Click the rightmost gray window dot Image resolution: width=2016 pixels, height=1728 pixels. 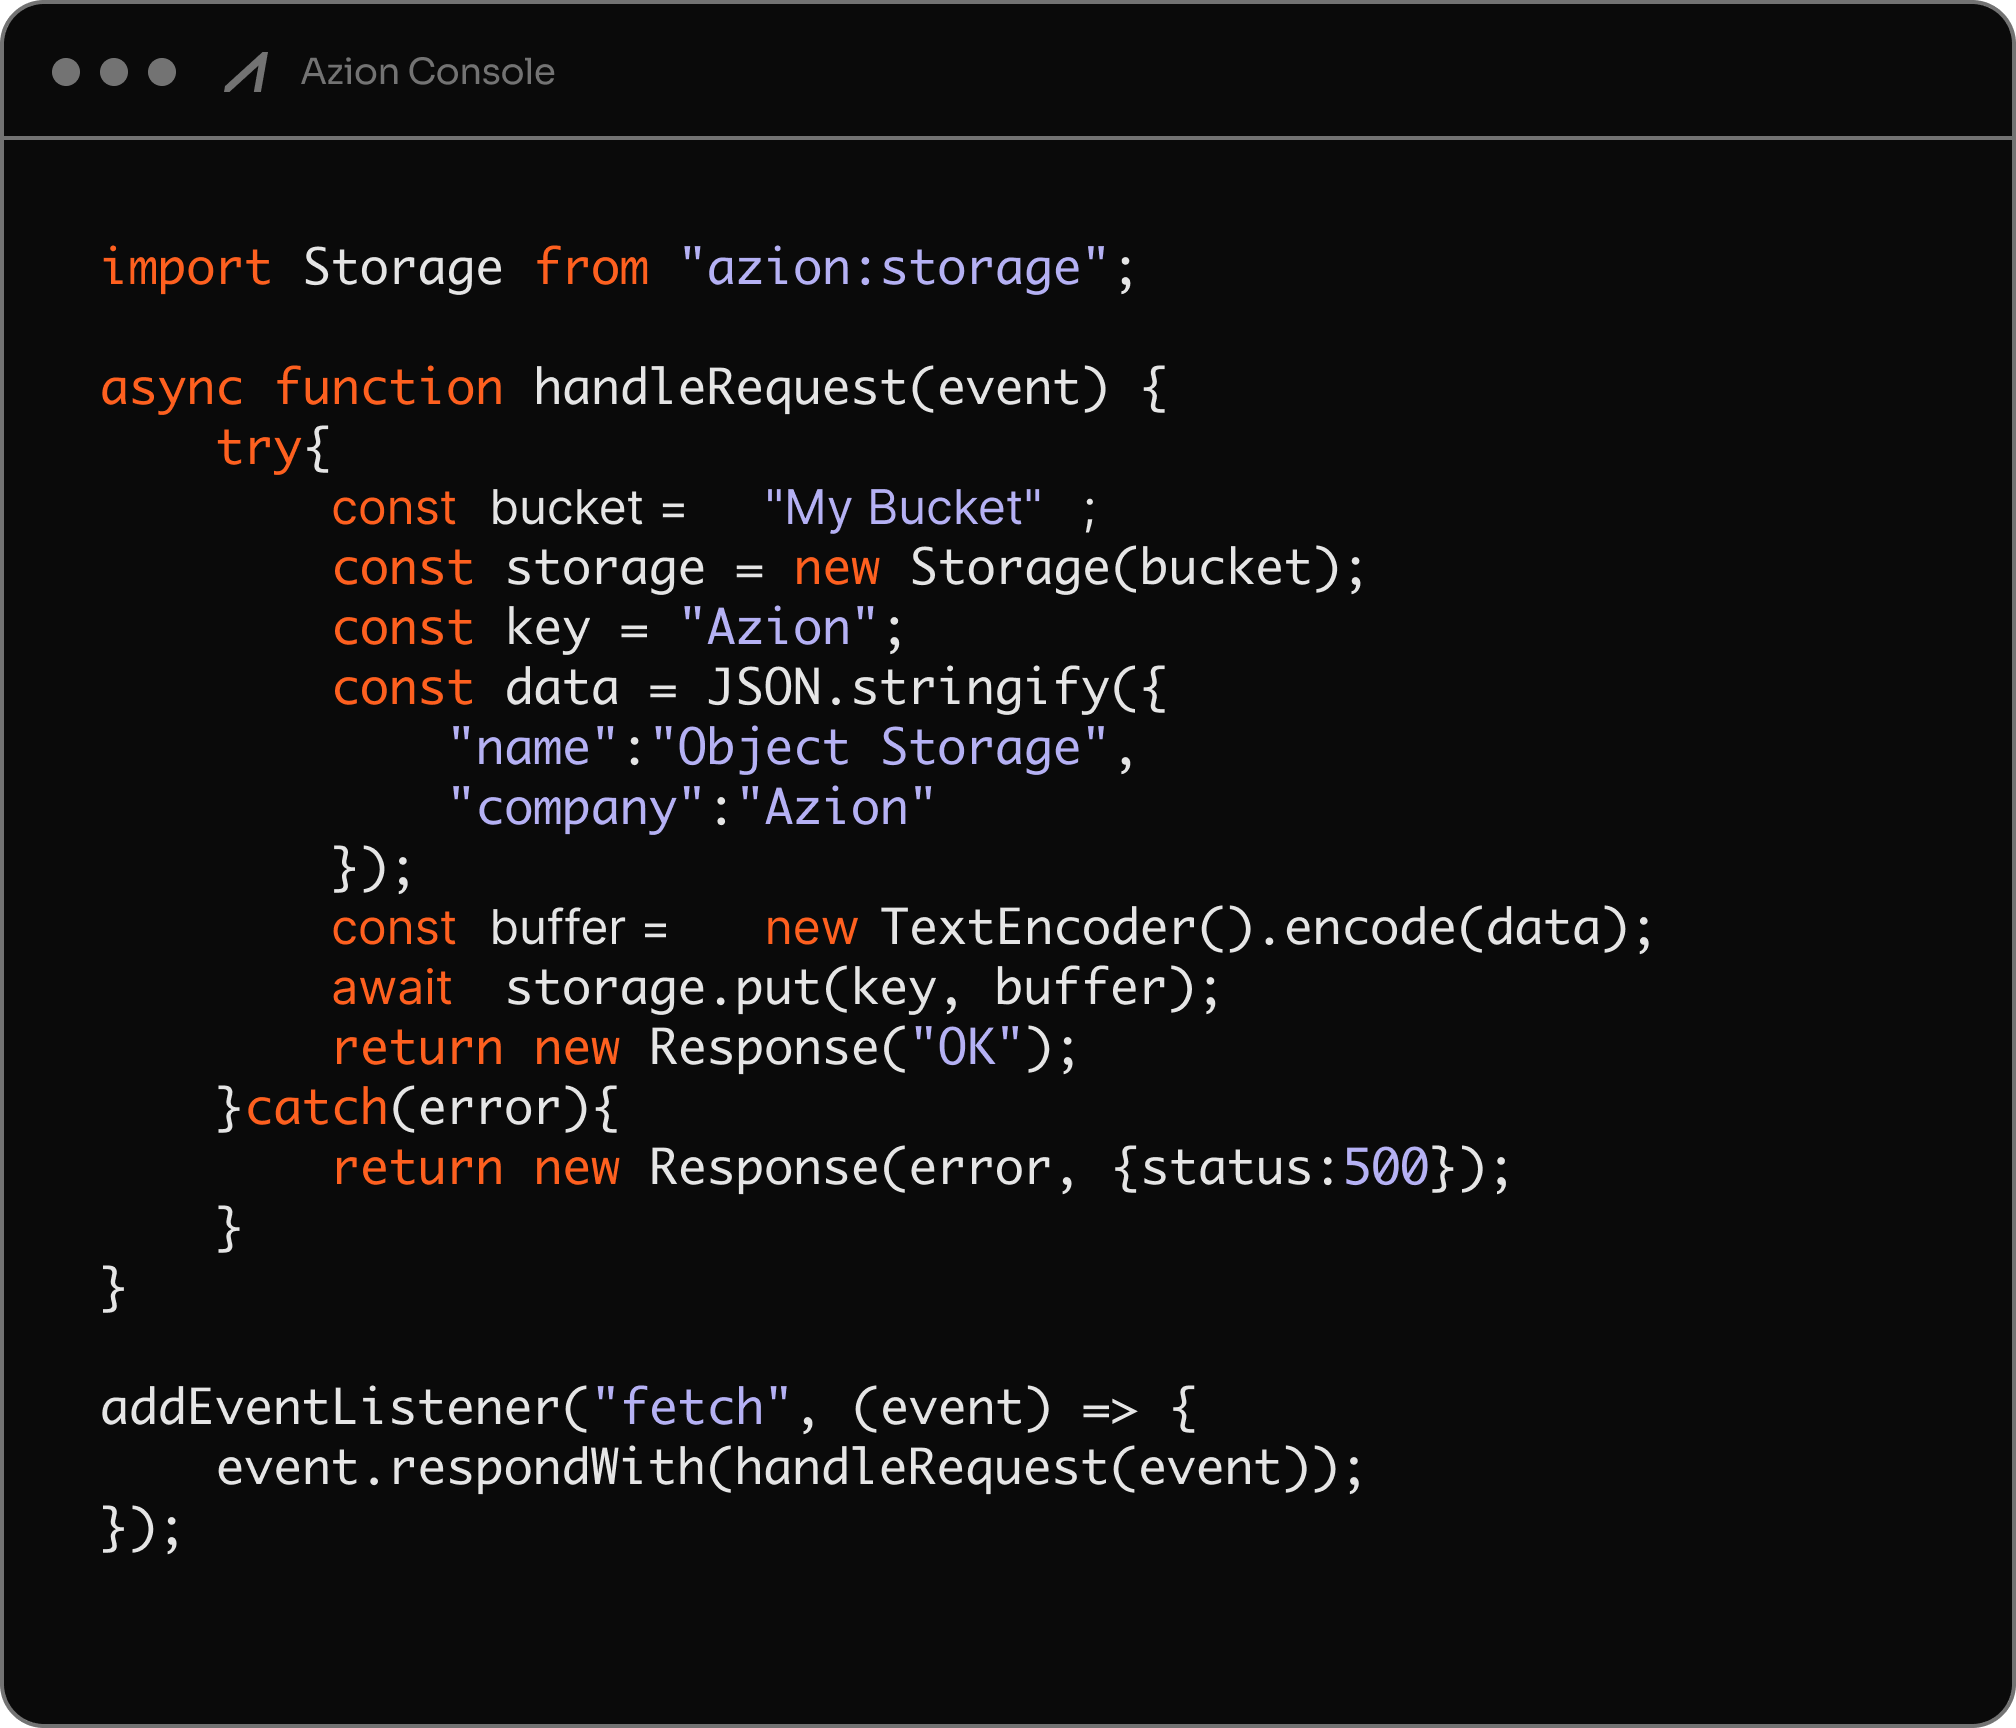pos(162,73)
